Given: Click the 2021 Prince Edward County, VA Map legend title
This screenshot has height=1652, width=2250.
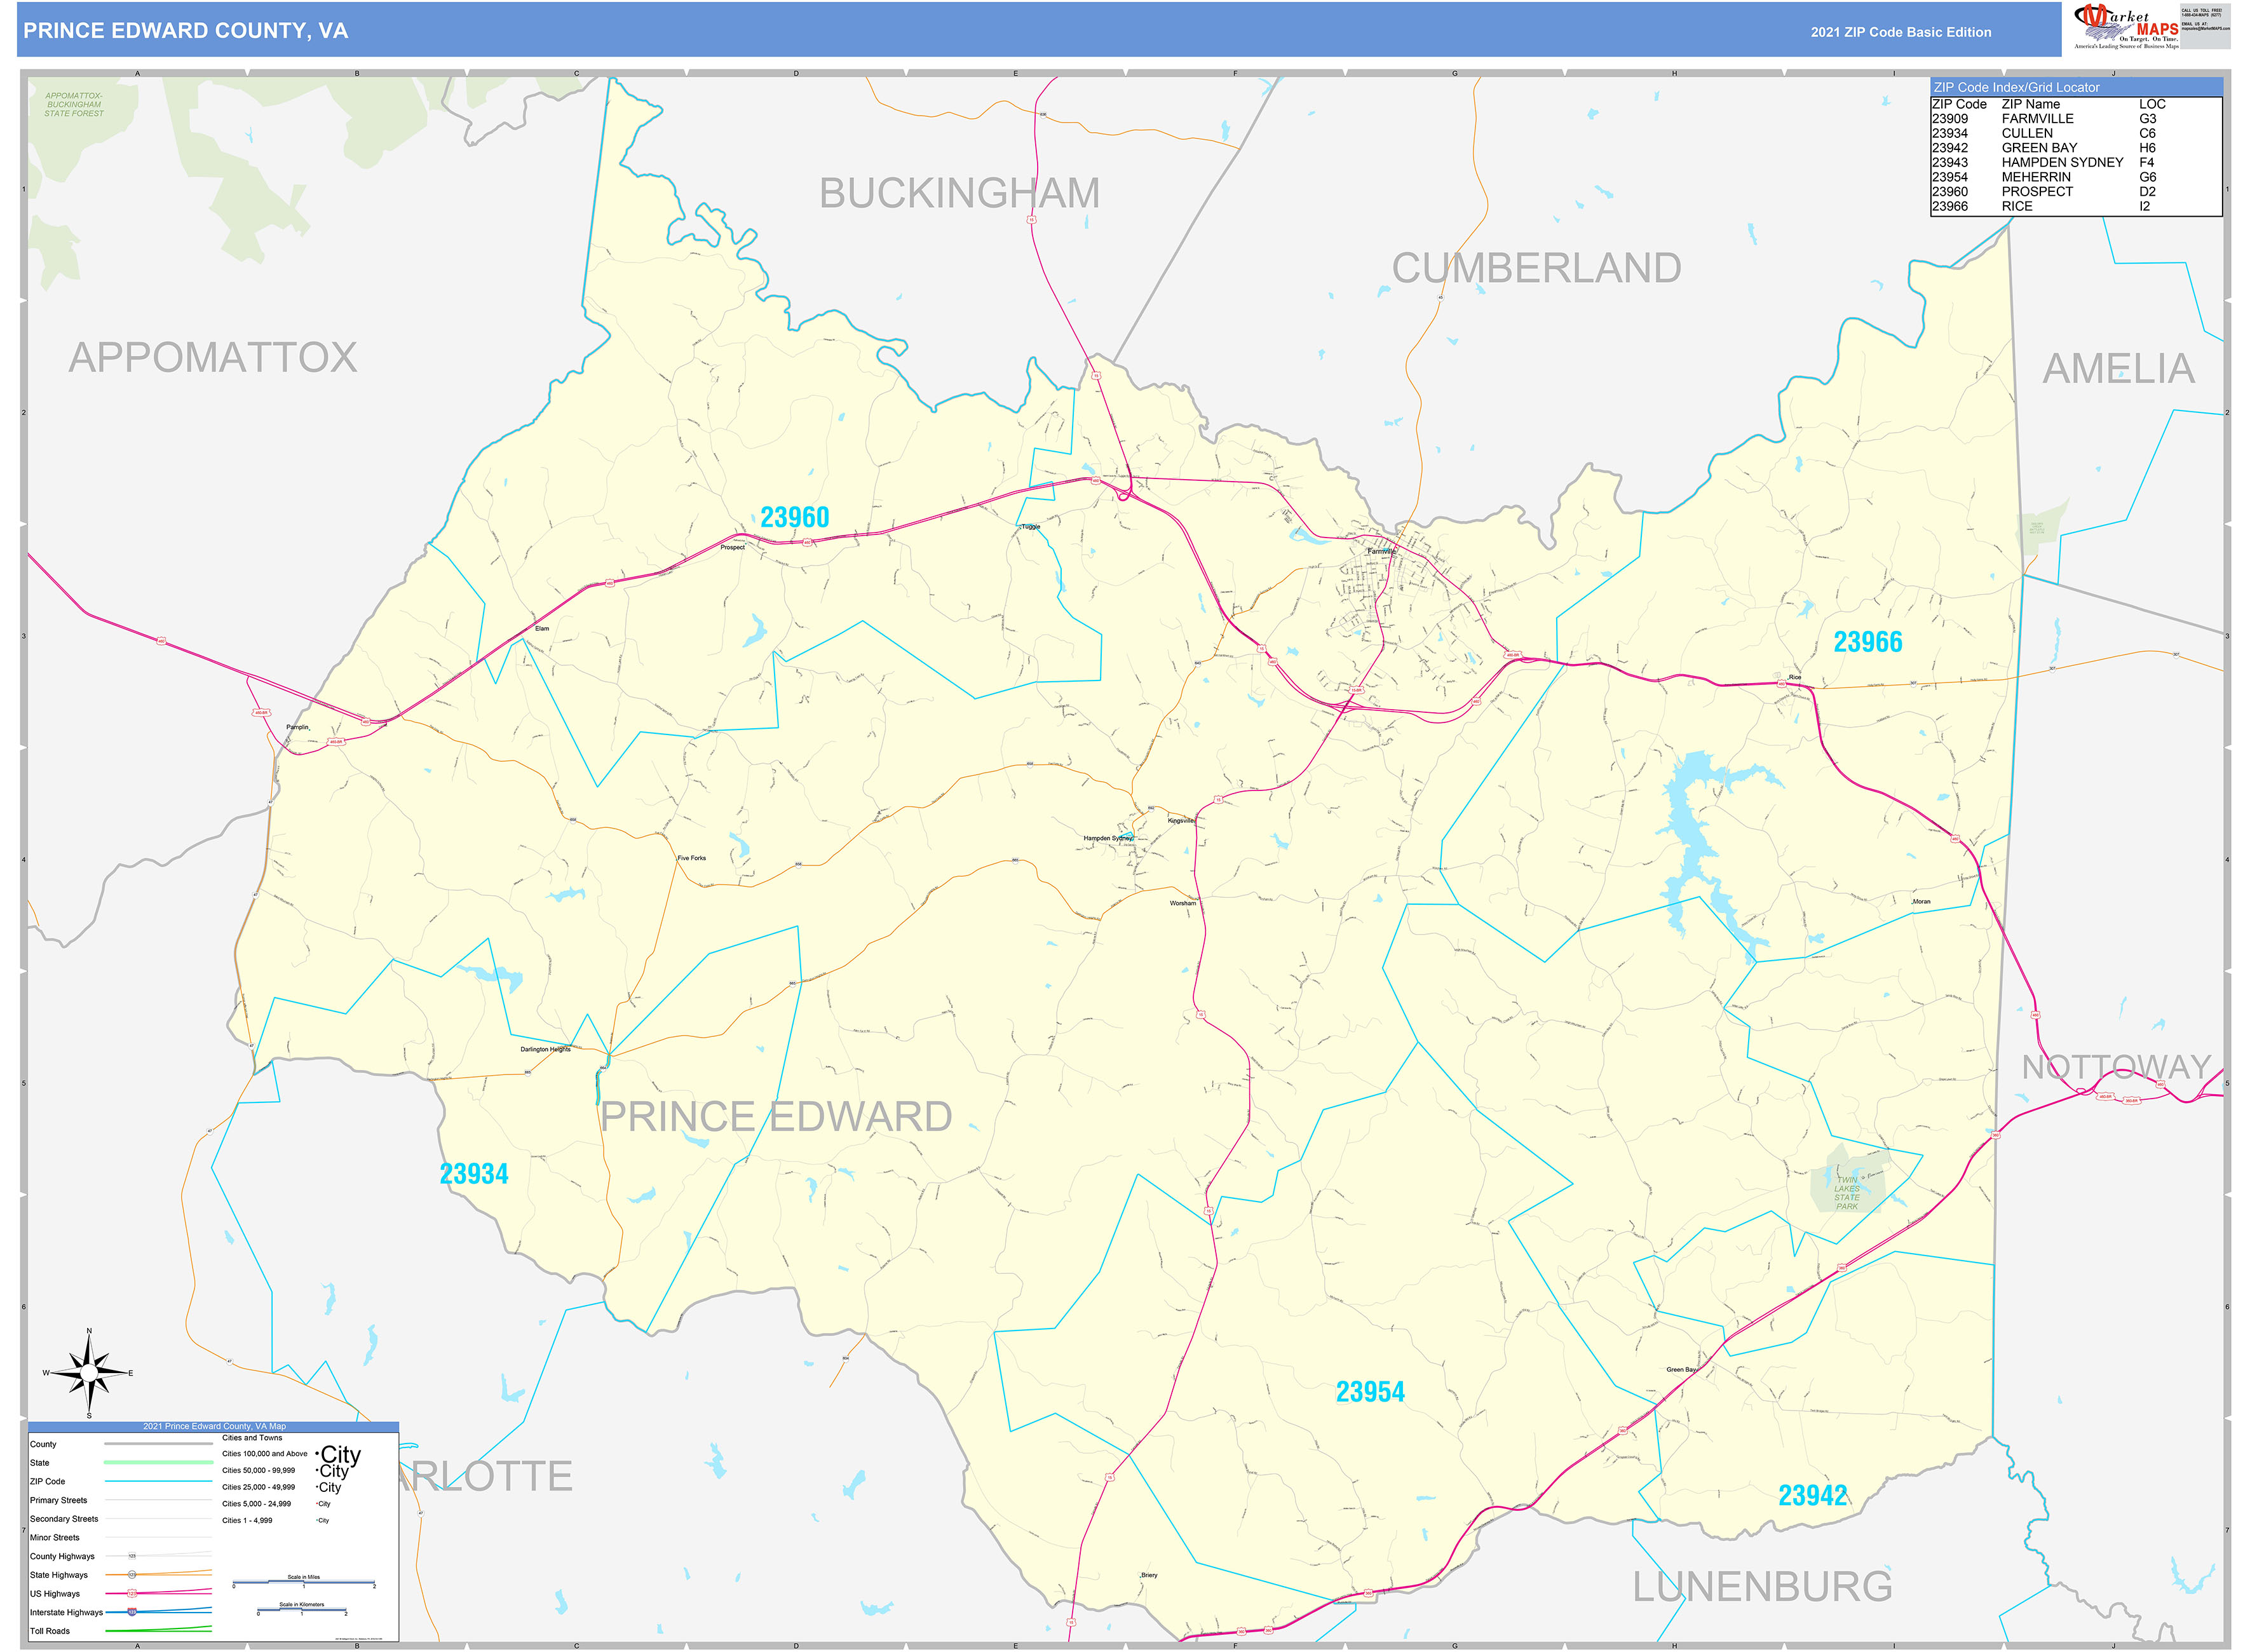Looking at the screenshot, I should coord(216,1427).
